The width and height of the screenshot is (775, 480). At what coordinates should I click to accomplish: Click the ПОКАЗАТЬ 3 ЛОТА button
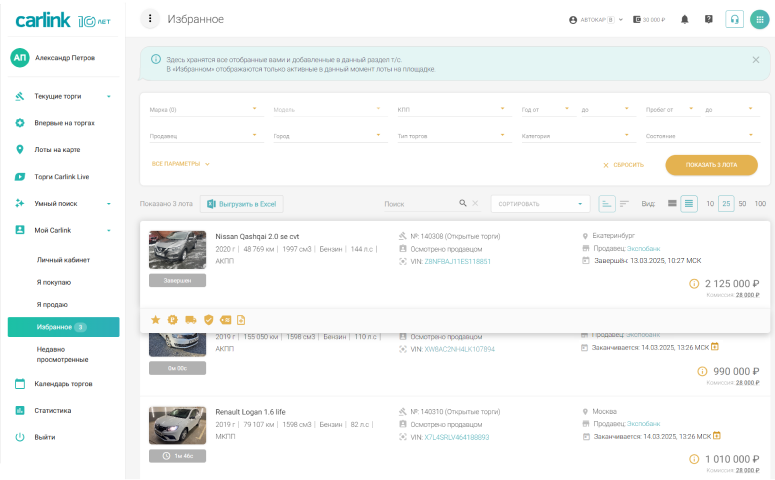tap(711, 164)
